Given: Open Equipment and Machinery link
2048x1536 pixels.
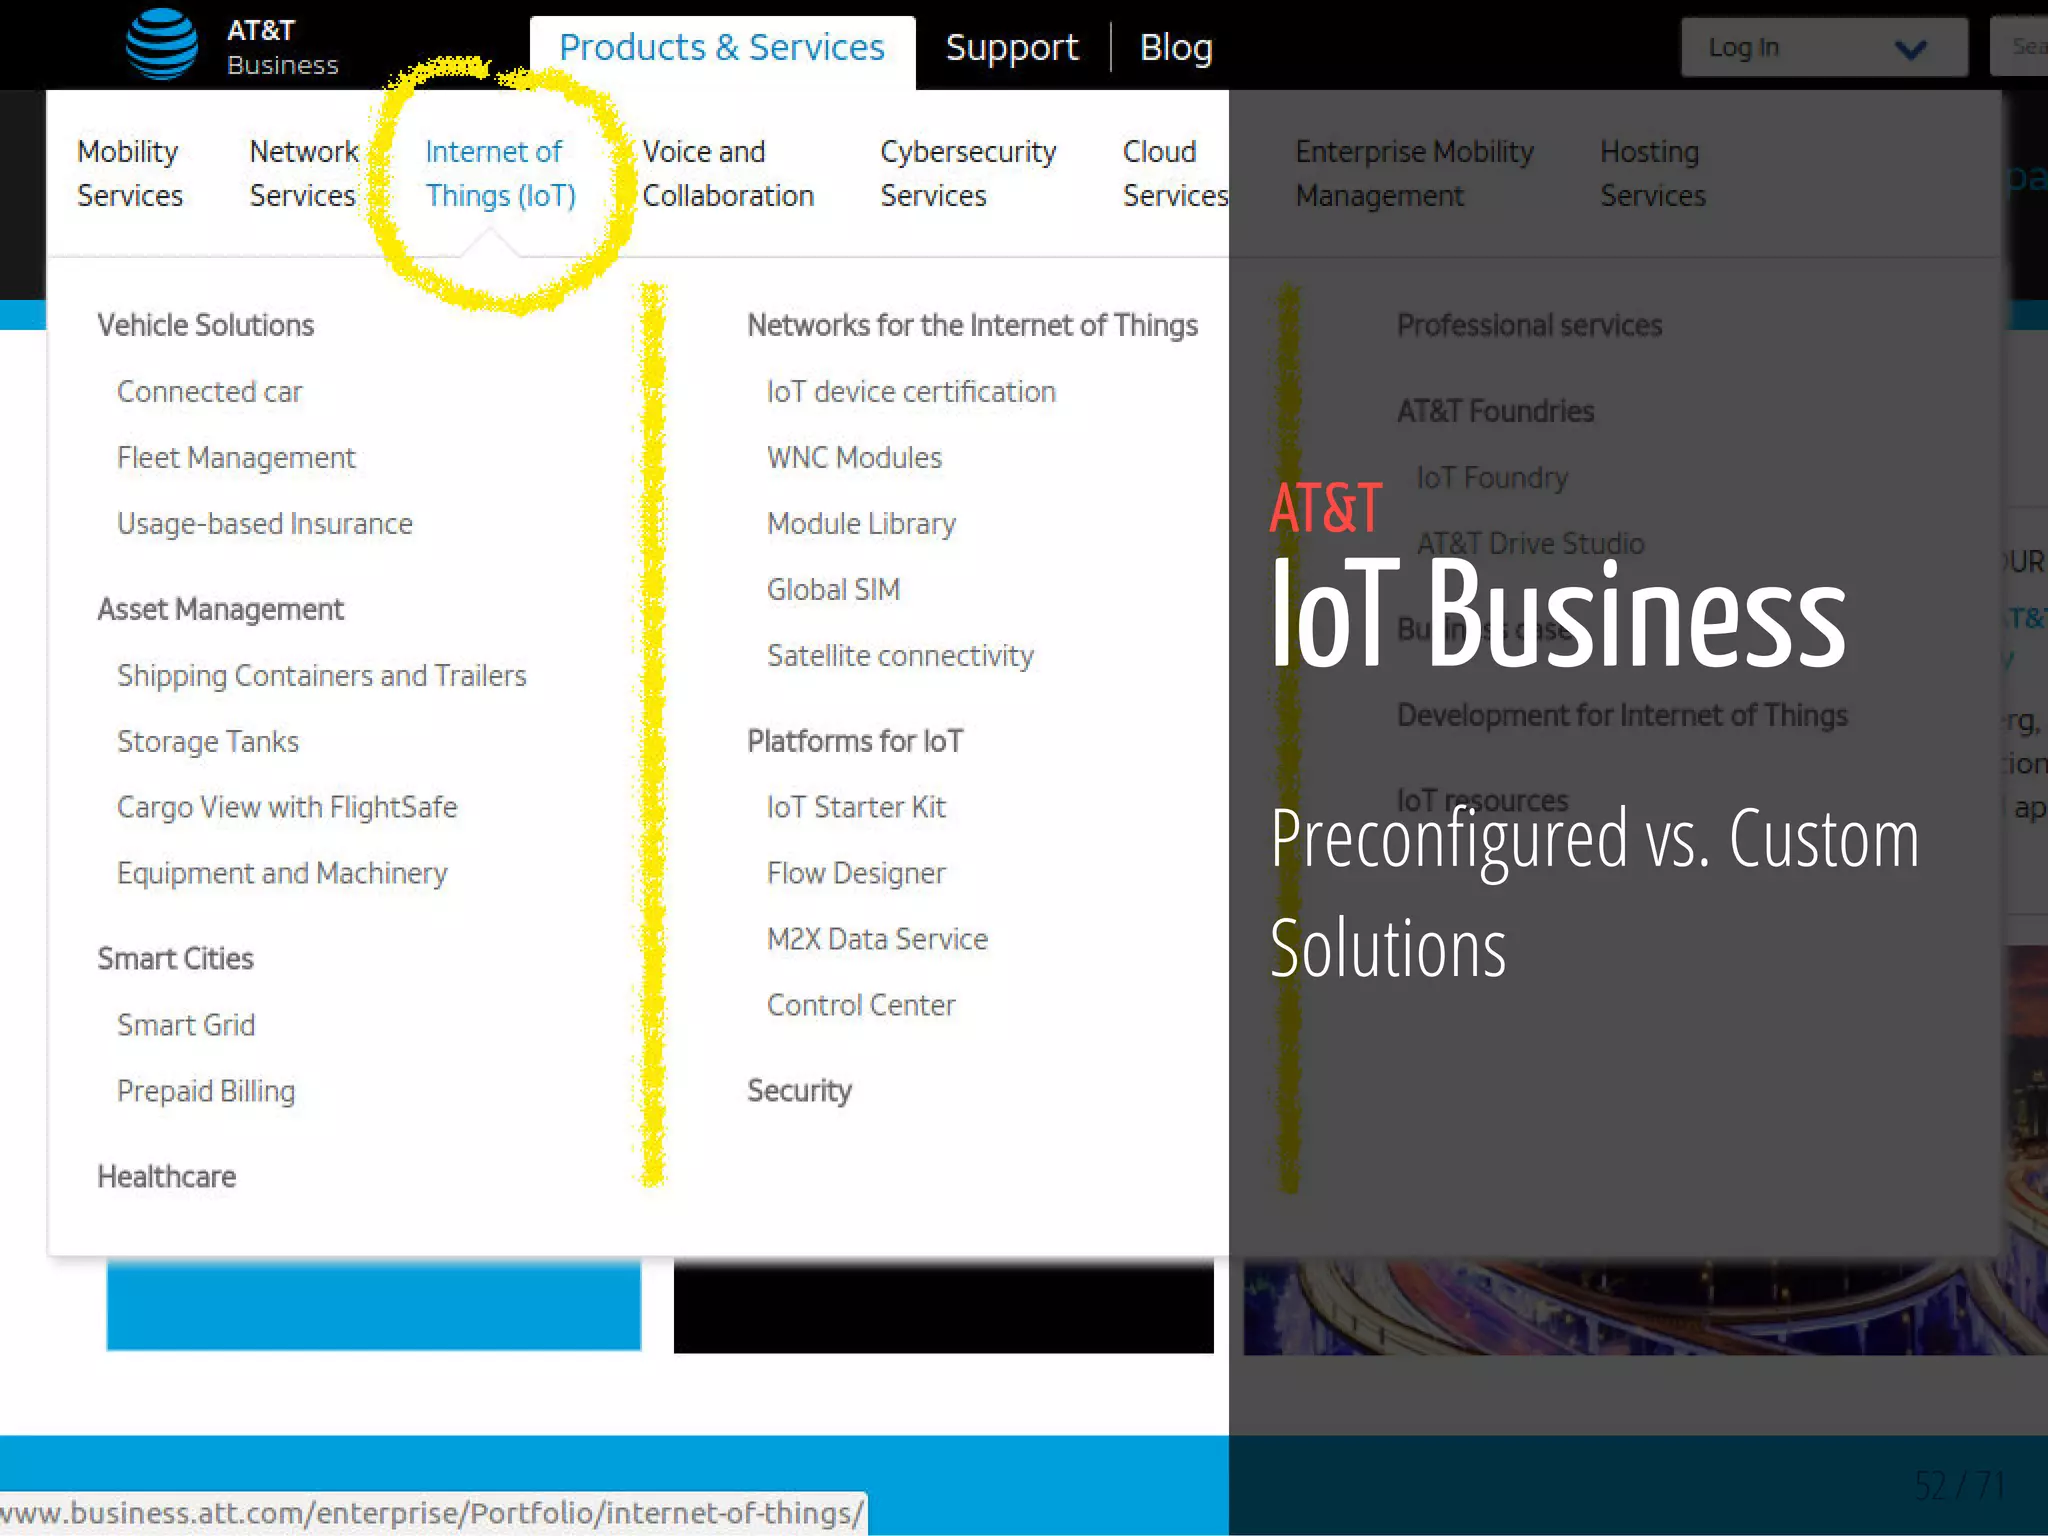Looking at the screenshot, I should [x=282, y=873].
